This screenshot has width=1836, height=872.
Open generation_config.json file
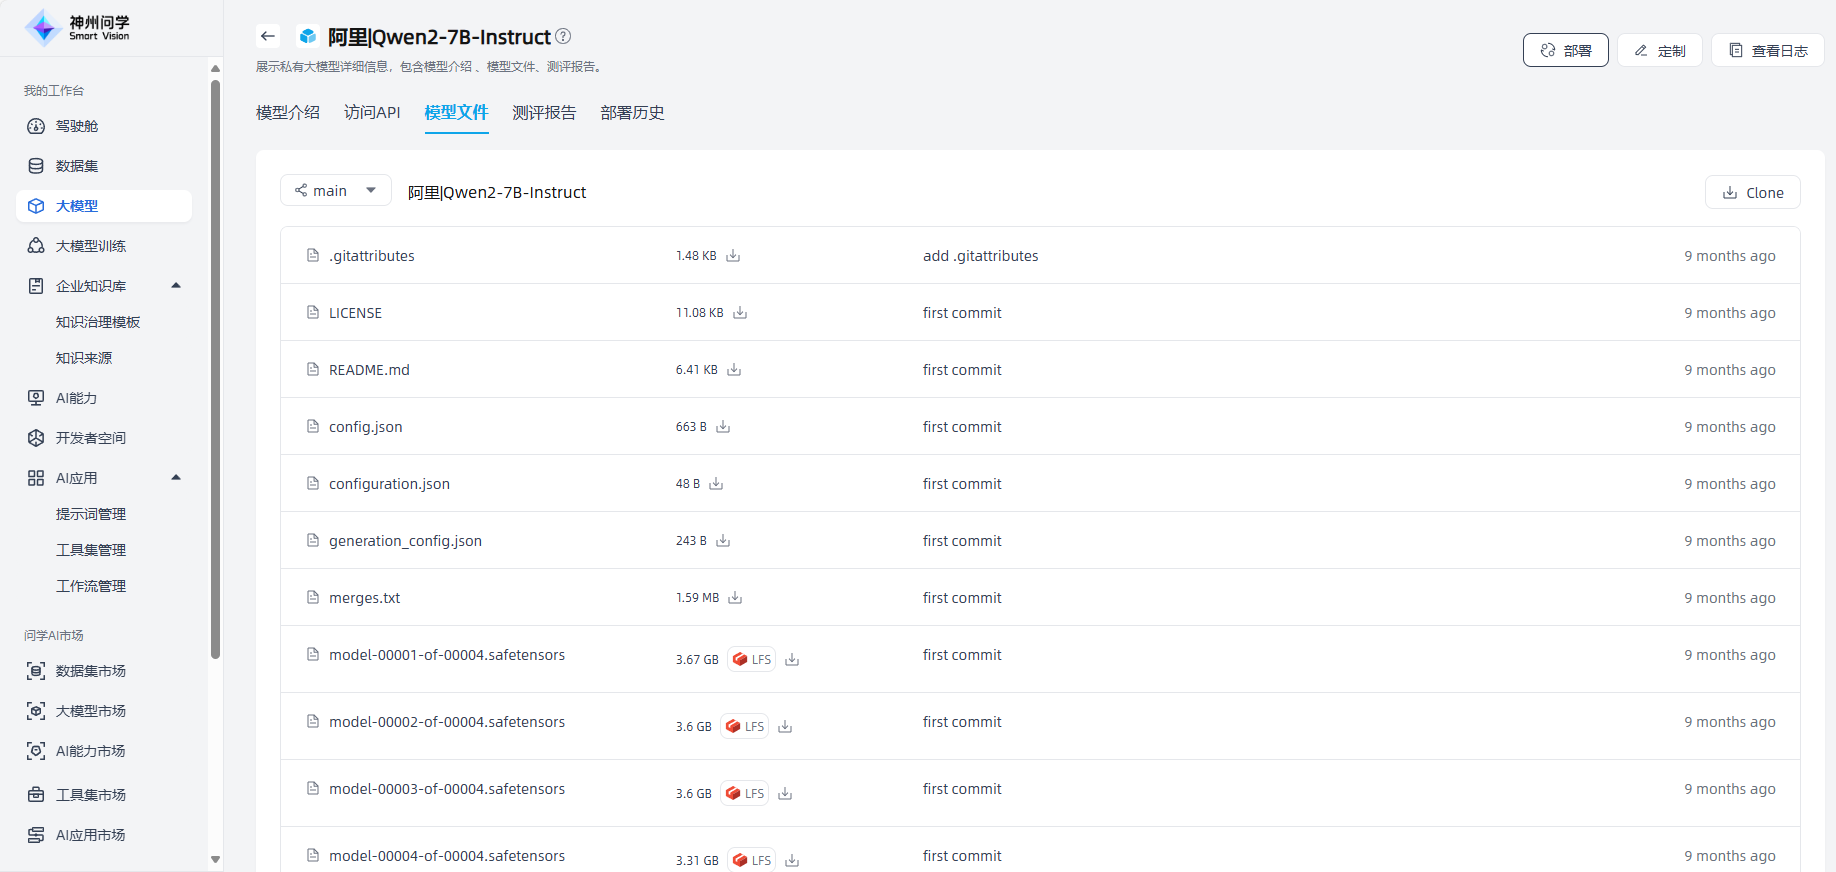[x=405, y=541]
